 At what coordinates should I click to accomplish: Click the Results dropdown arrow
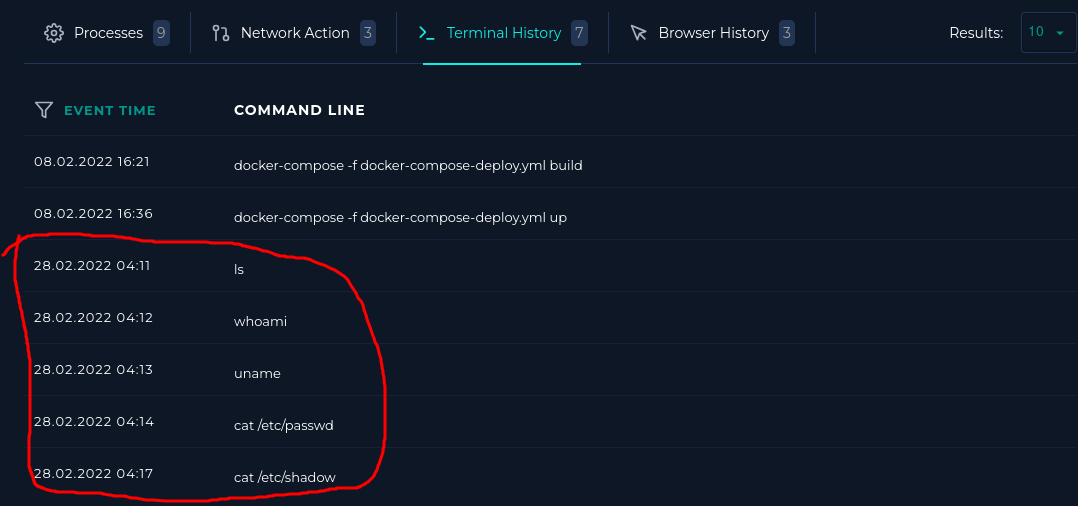[1059, 33]
